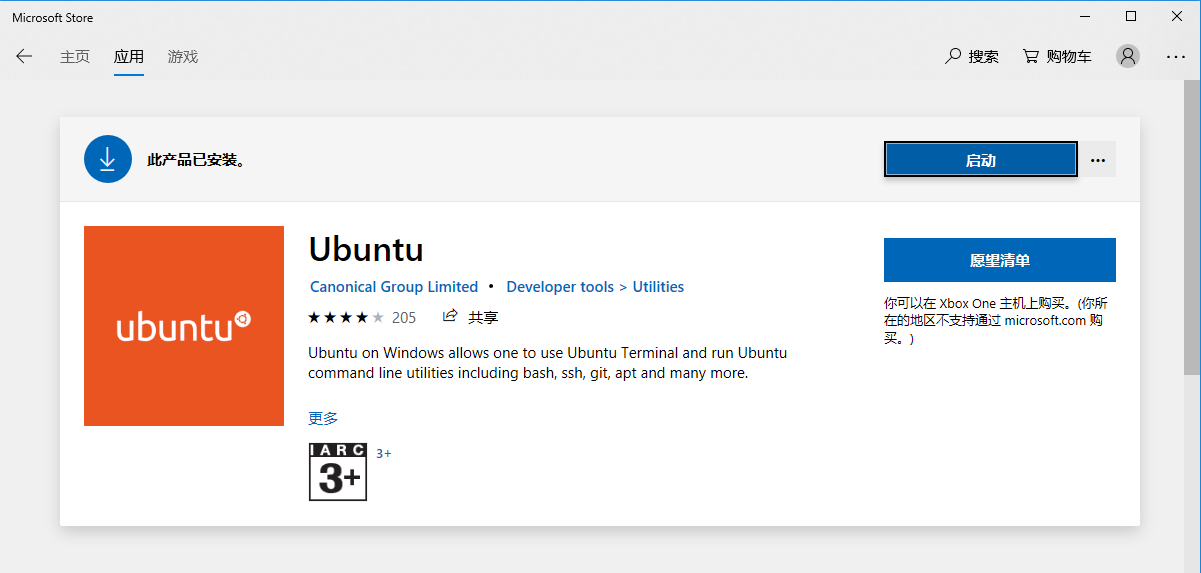
Task: Expand the description with 更多
Action: click(323, 418)
